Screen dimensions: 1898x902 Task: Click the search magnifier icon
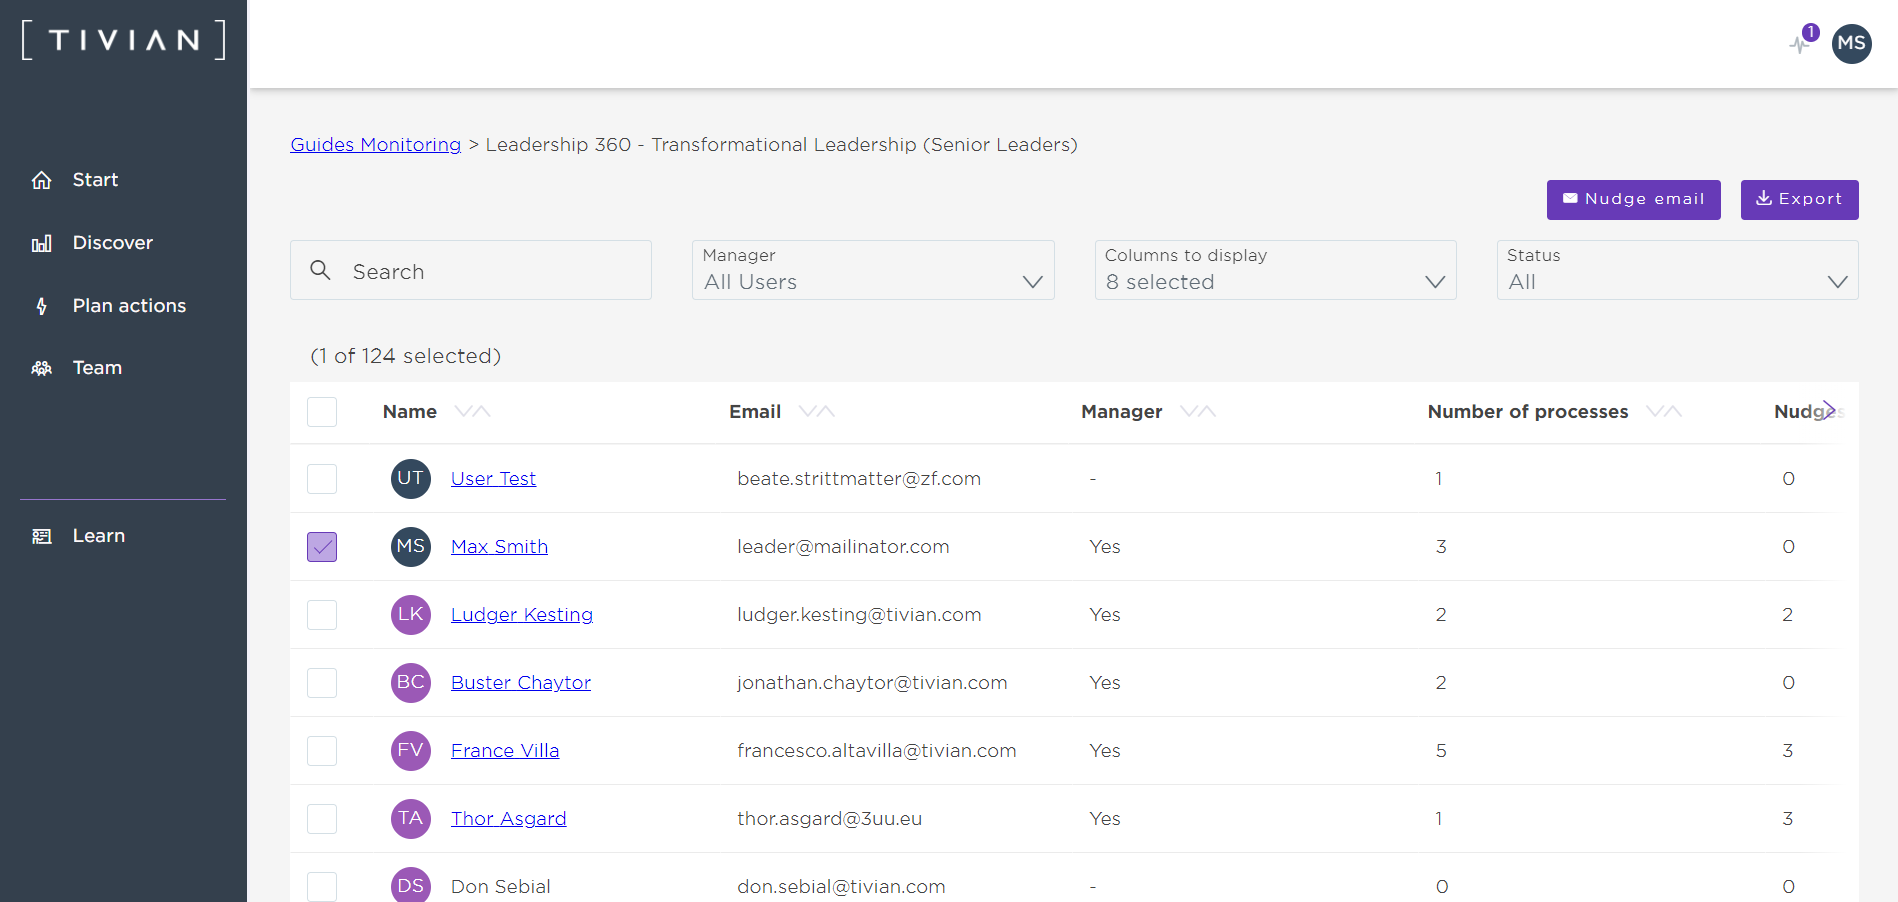320,270
